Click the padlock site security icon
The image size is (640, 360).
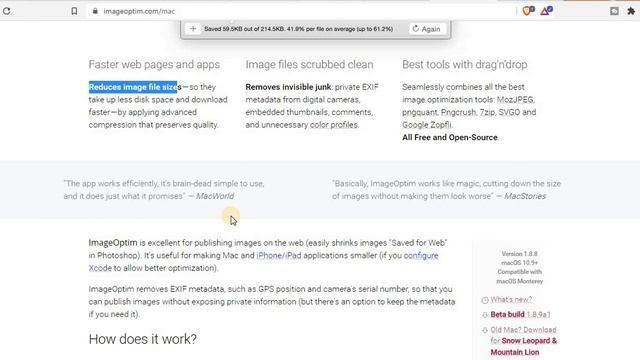tap(95, 11)
